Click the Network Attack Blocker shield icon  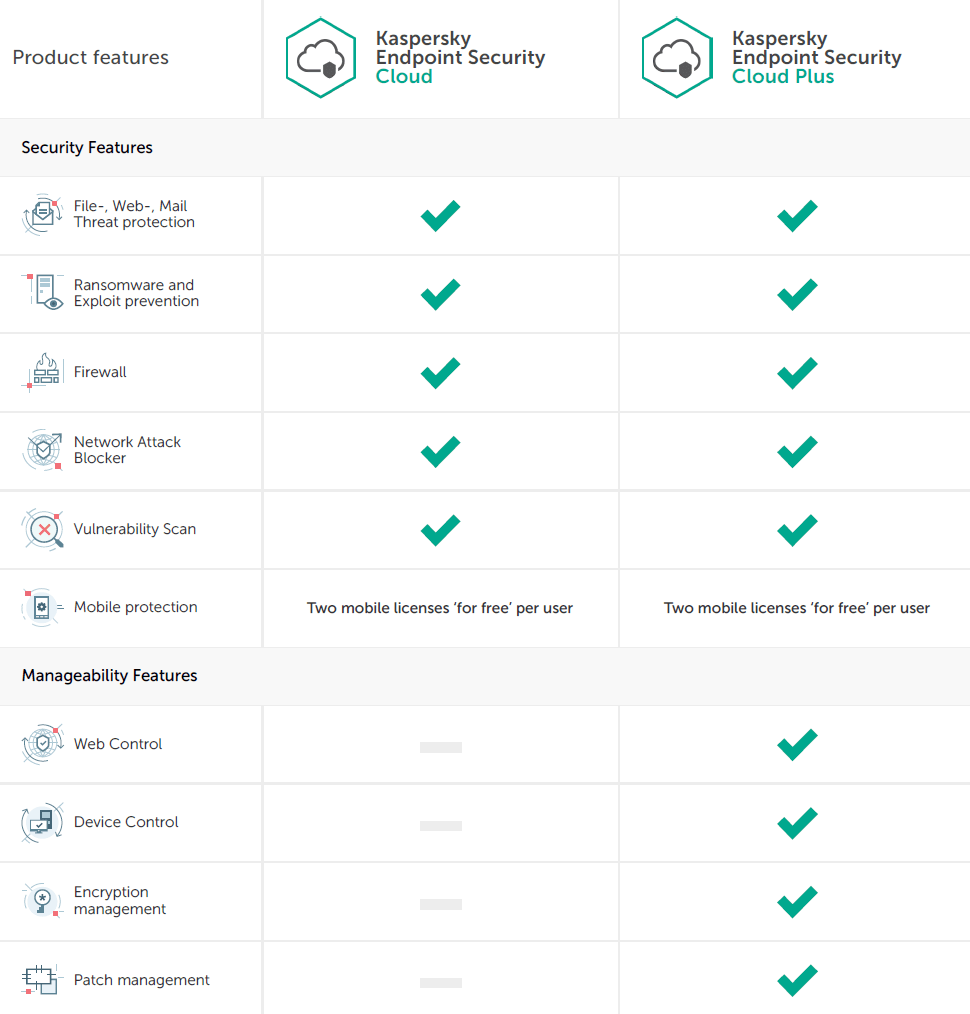[x=43, y=450]
